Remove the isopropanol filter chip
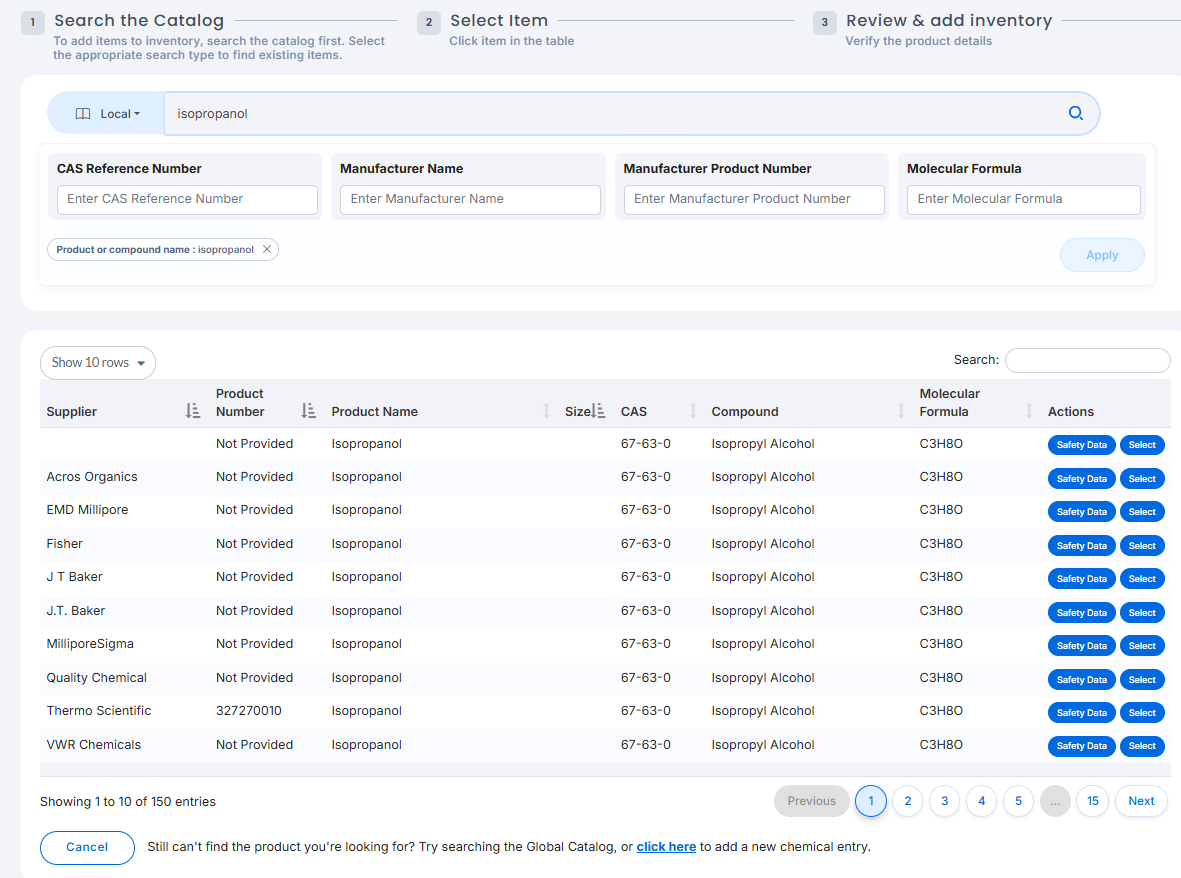1181x878 pixels. [267, 249]
